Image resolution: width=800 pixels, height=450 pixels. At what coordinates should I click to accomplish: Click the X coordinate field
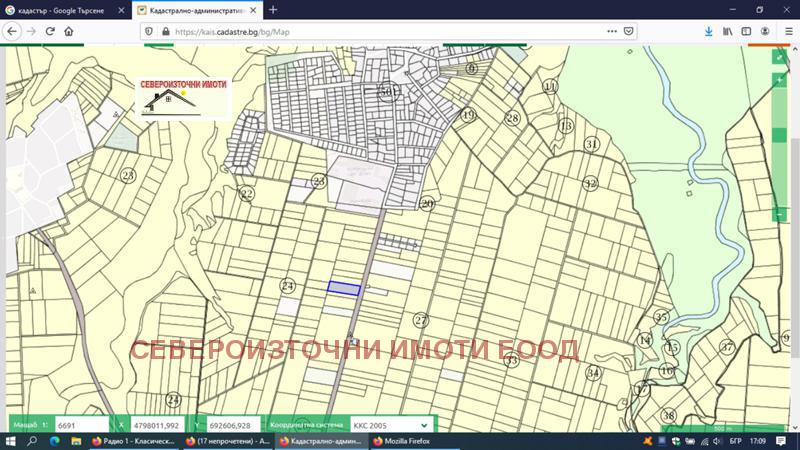(155, 425)
